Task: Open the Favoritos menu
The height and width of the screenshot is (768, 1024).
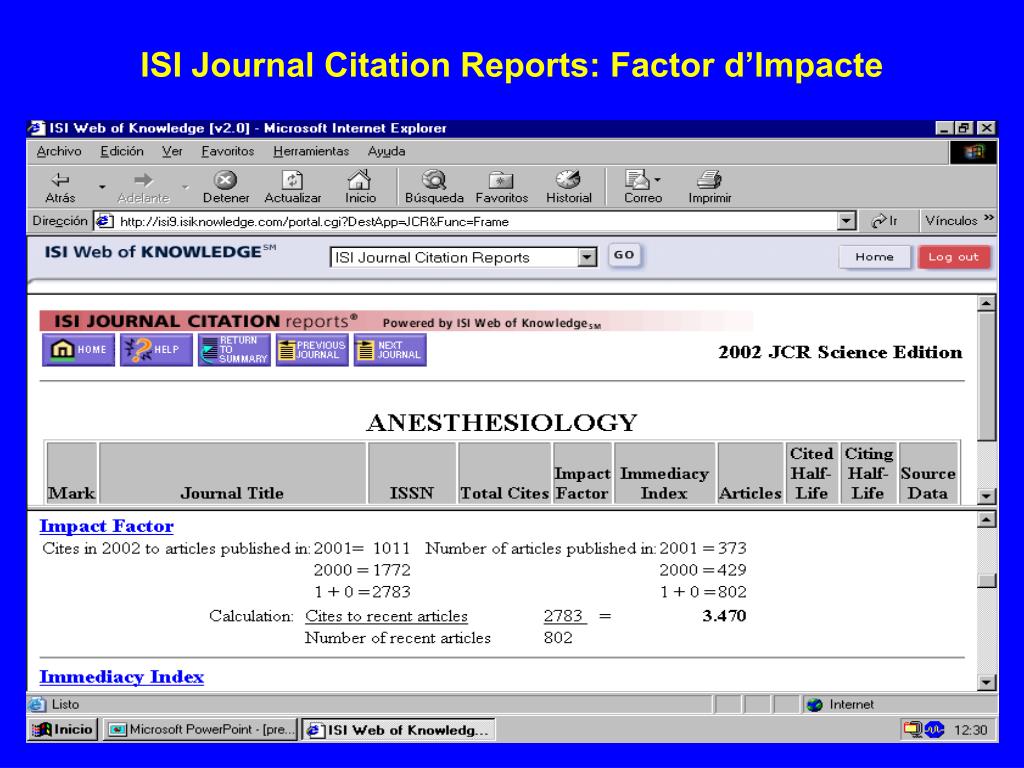Action: [227, 152]
